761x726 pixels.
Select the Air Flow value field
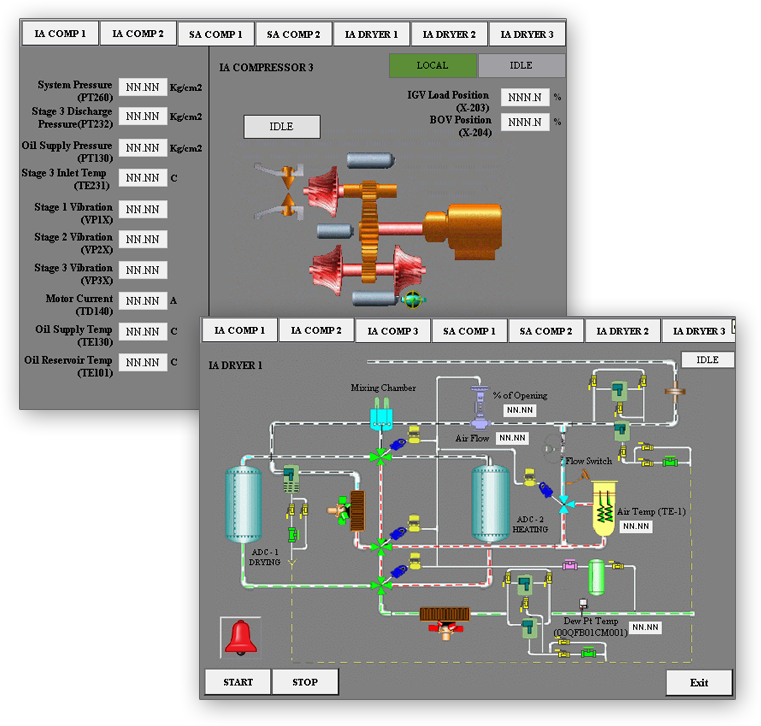coord(512,438)
